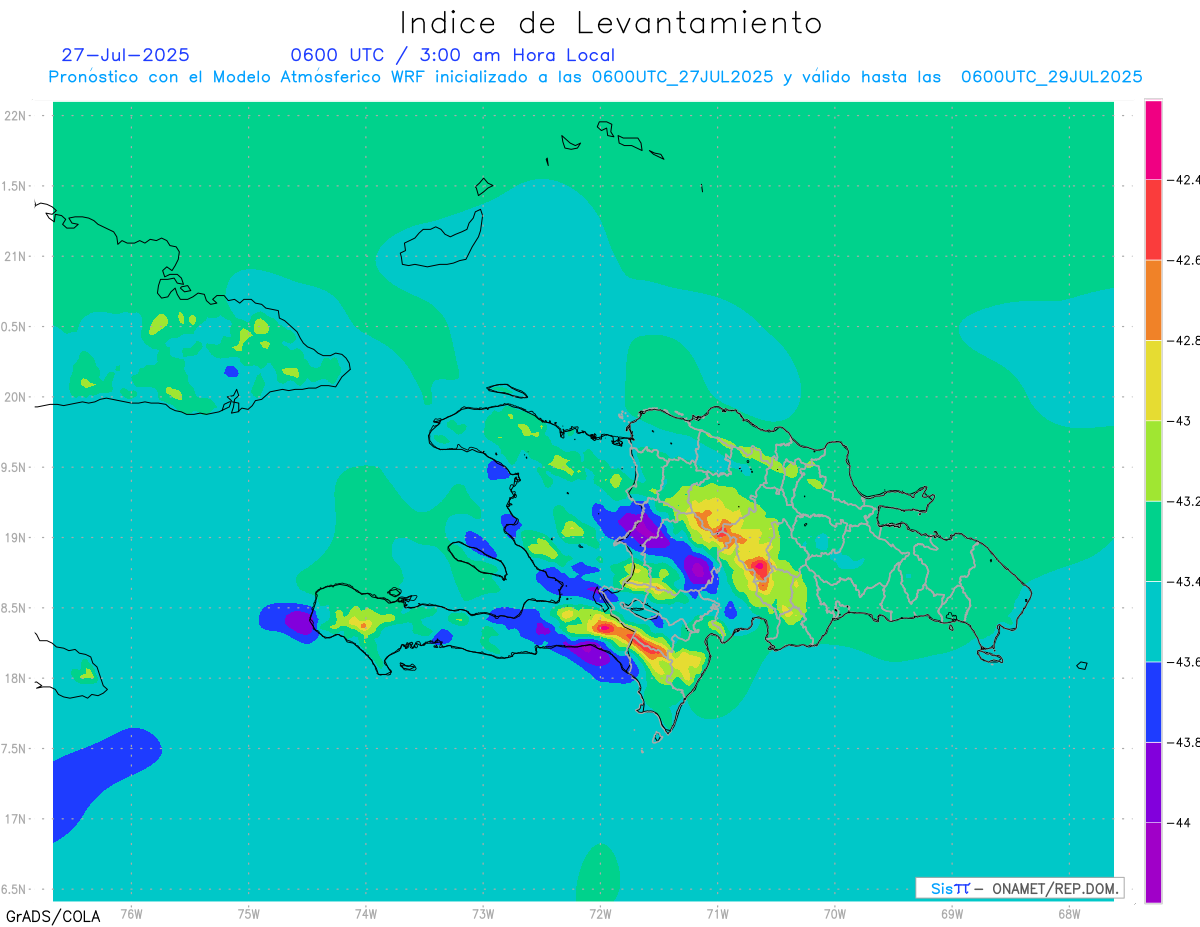Select the '-43.6' legend value
The image size is (1200, 927).
1184,662
